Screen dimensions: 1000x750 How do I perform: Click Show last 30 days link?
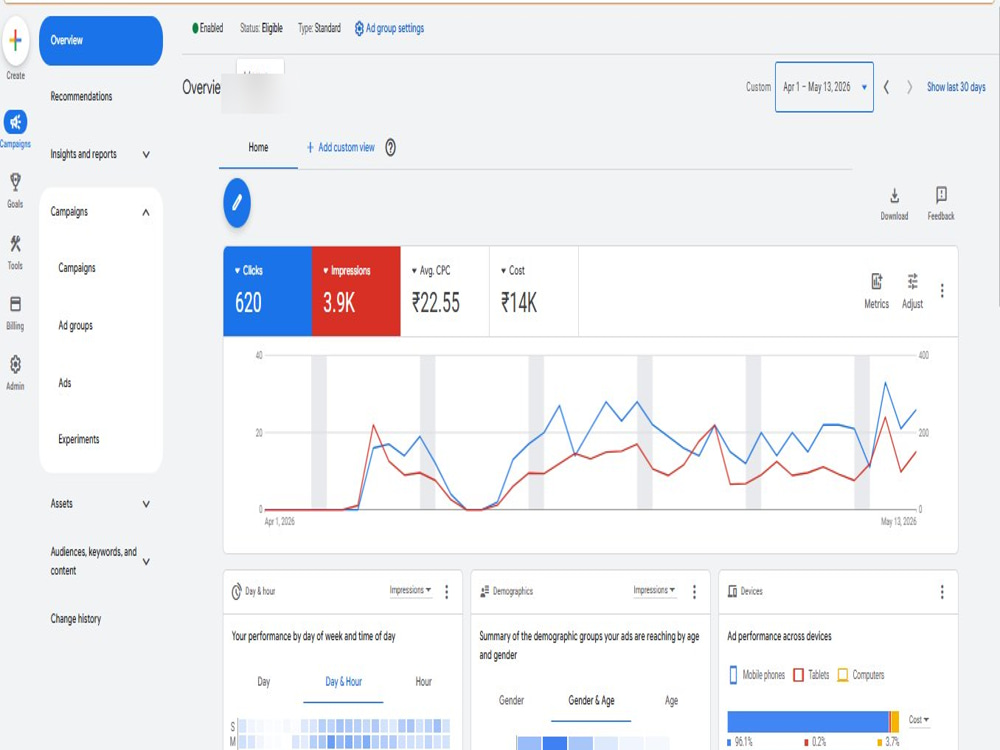[955, 87]
